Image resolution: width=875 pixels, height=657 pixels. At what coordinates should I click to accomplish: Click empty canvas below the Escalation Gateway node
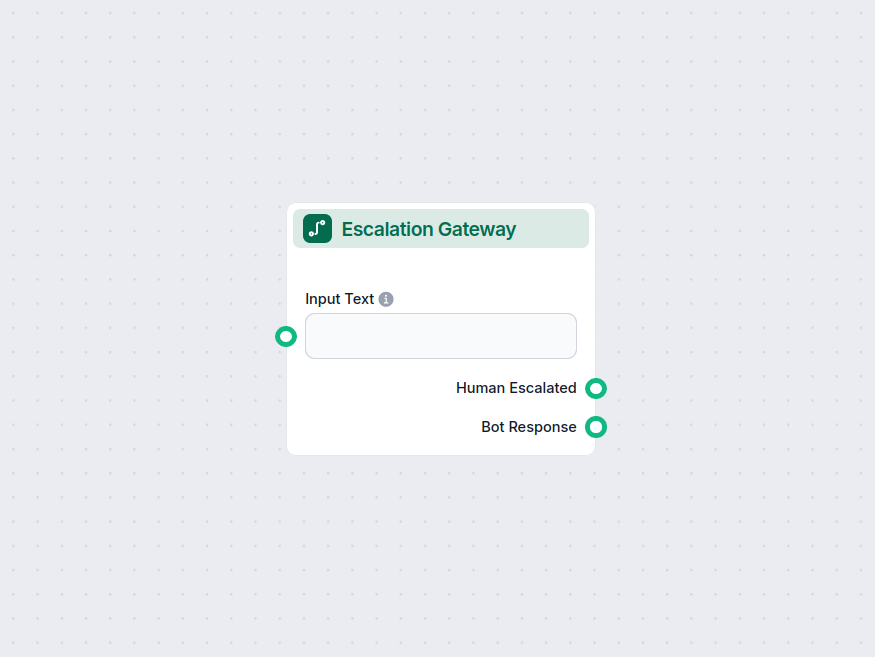[x=440, y=550]
